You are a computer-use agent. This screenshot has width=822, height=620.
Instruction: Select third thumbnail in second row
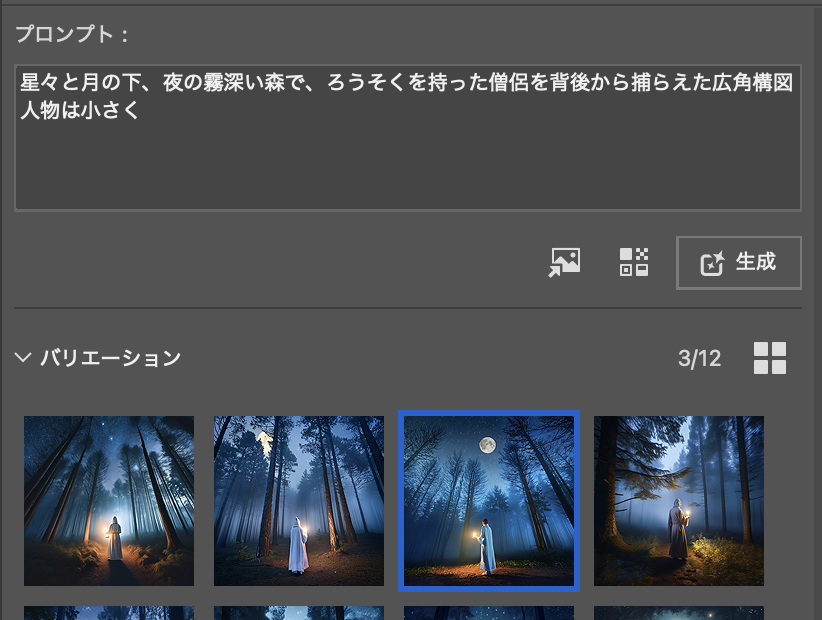coord(488,612)
